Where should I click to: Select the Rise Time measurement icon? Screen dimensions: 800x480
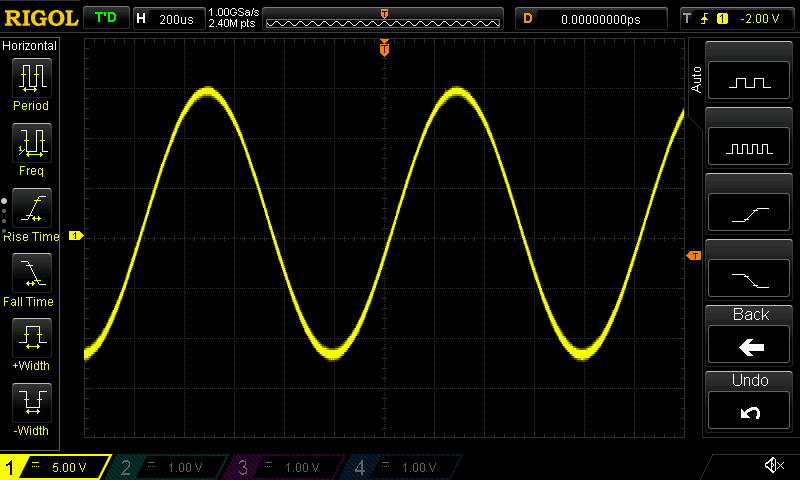pyautogui.click(x=32, y=208)
